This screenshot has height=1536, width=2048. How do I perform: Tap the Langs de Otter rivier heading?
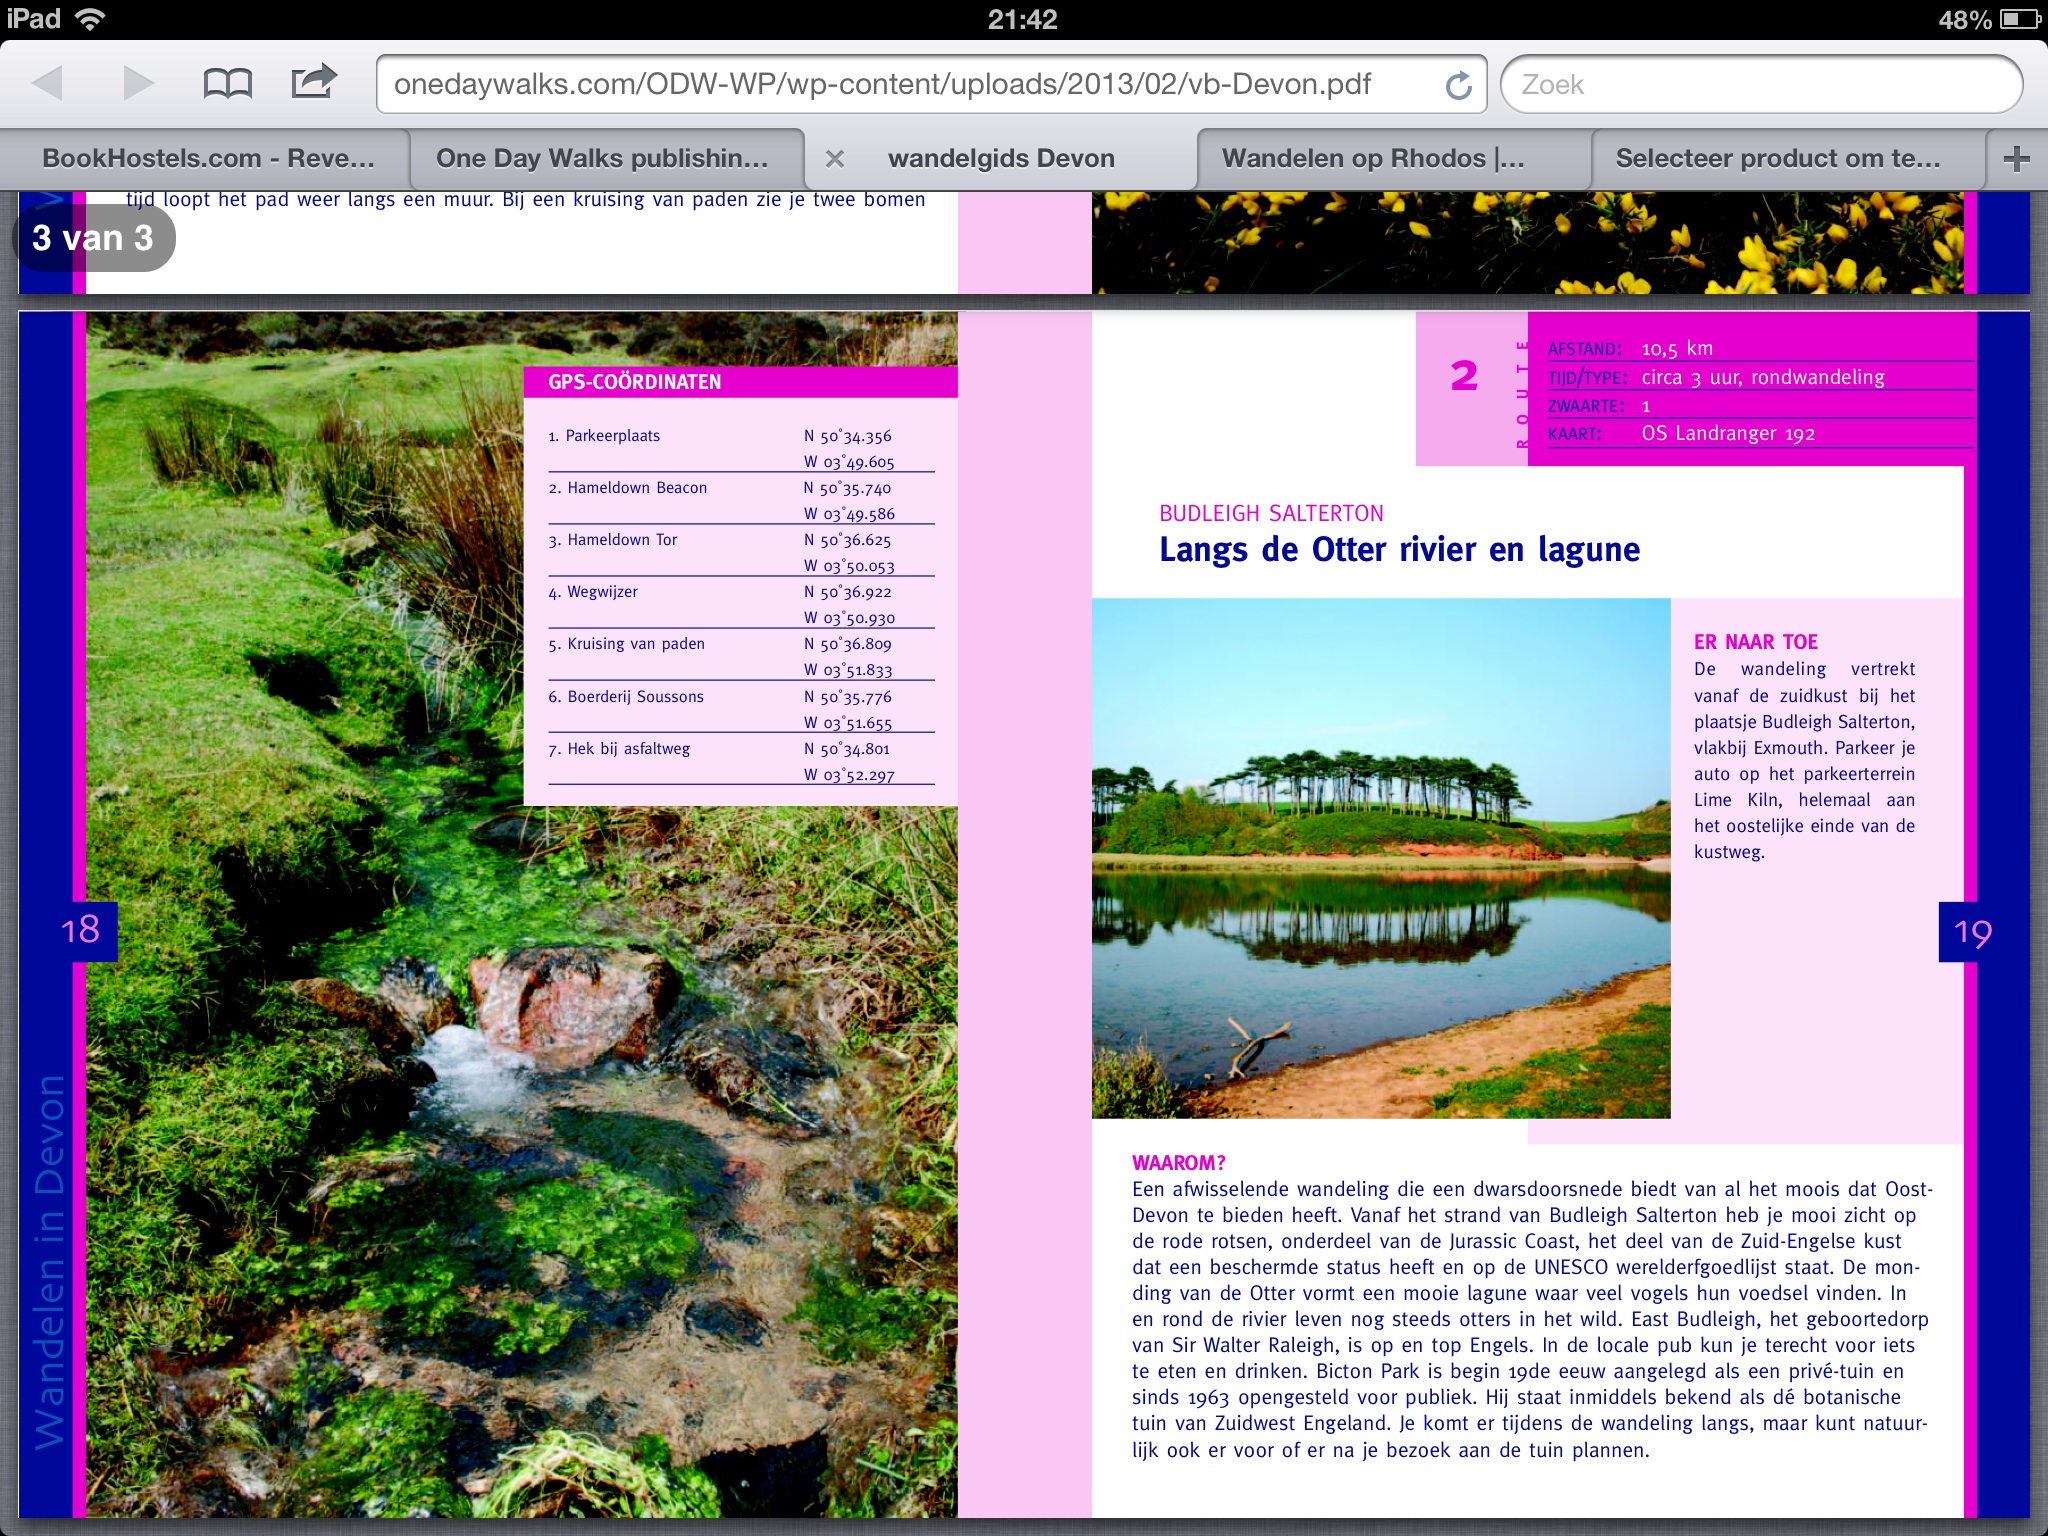[1399, 549]
